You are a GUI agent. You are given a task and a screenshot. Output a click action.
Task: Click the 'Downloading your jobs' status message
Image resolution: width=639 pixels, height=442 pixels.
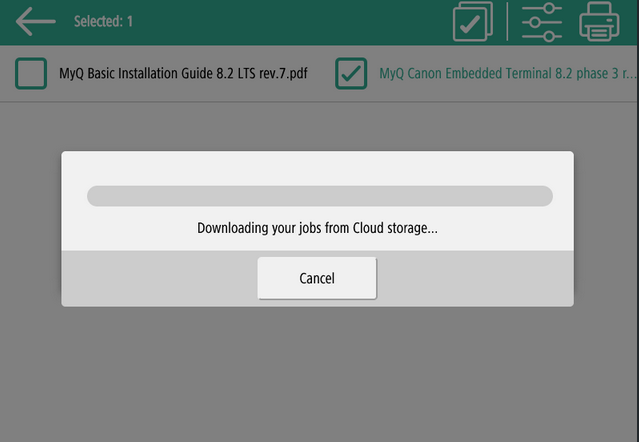click(x=317, y=228)
